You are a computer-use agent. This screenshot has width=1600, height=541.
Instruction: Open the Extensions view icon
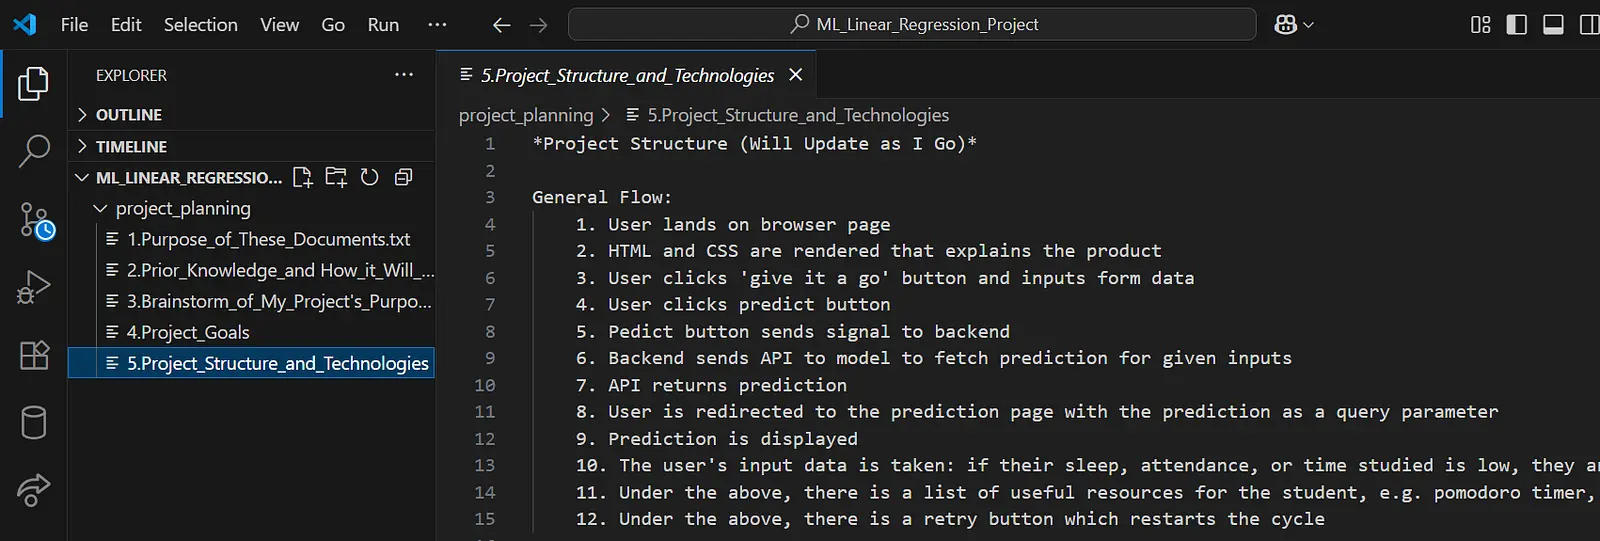[x=34, y=355]
